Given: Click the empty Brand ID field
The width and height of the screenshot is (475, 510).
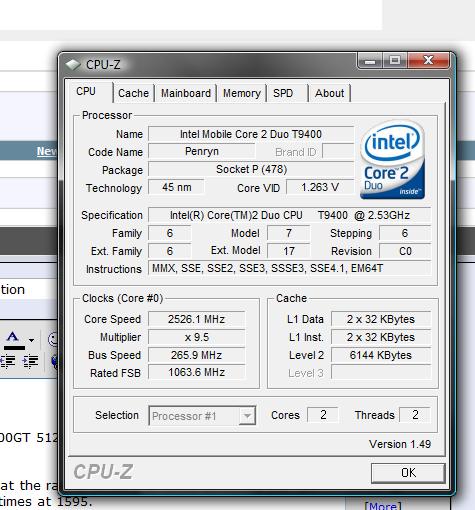Looking at the screenshot, I should tap(338, 151).
